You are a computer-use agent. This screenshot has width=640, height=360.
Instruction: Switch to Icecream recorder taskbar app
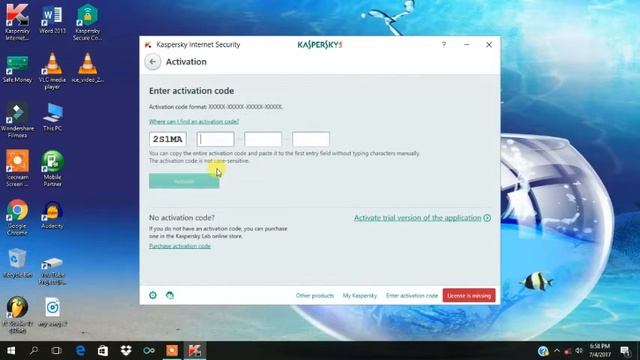point(172,351)
